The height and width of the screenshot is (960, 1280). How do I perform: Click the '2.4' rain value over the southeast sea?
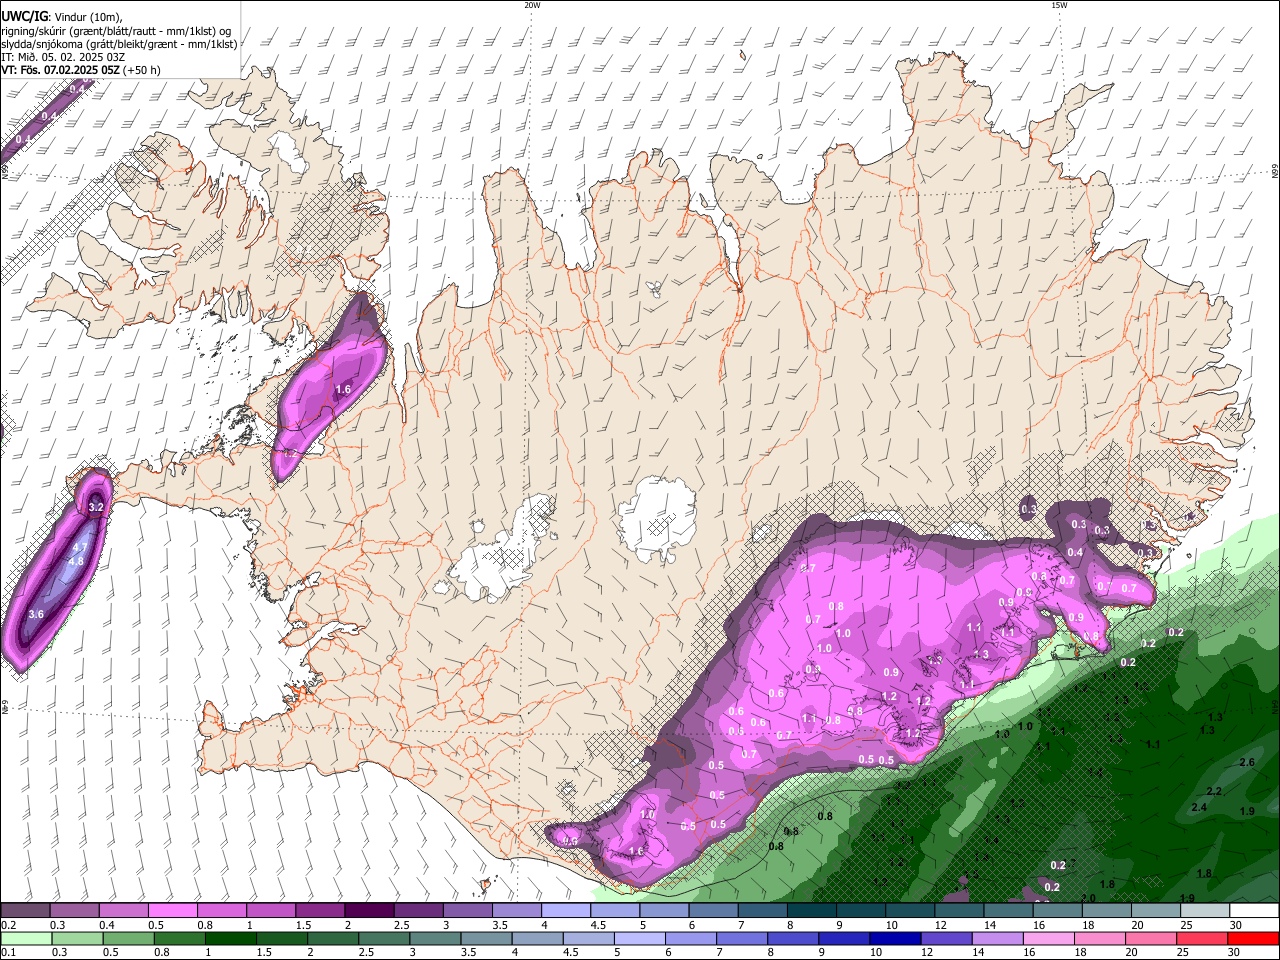pyautogui.click(x=1199, y=807)
